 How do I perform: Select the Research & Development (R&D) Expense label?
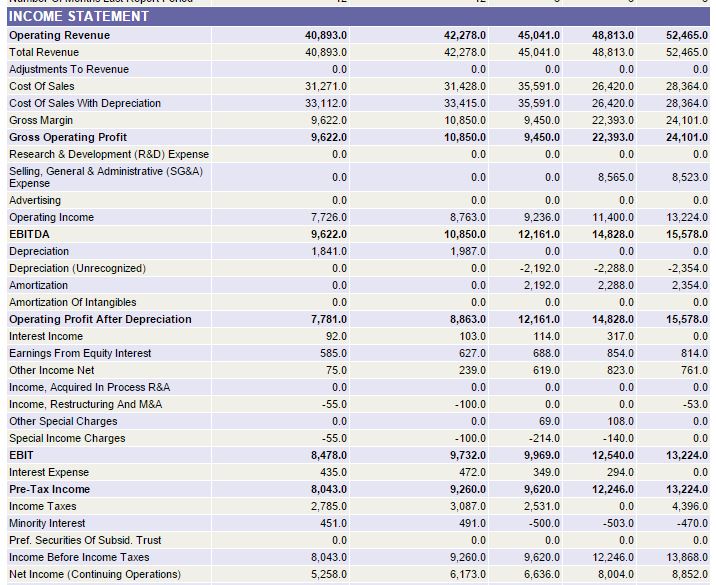click(109, 154)
